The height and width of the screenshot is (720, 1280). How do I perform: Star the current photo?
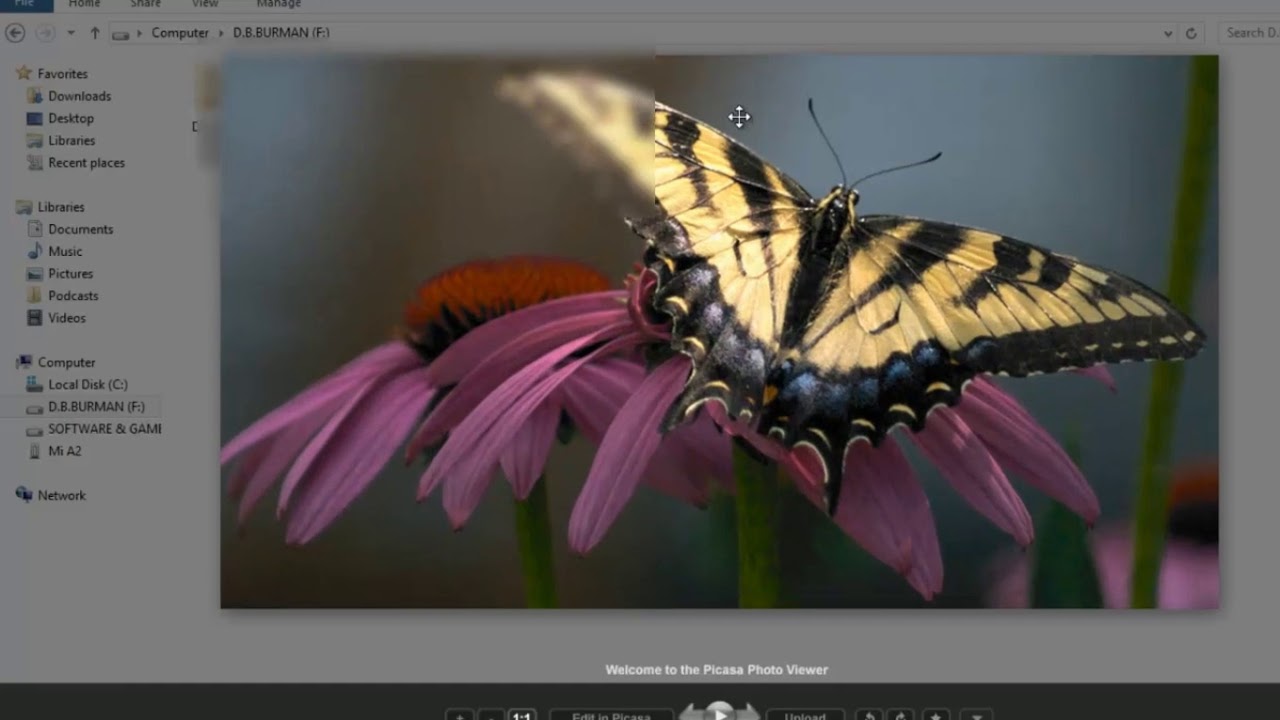coord(936,716)
